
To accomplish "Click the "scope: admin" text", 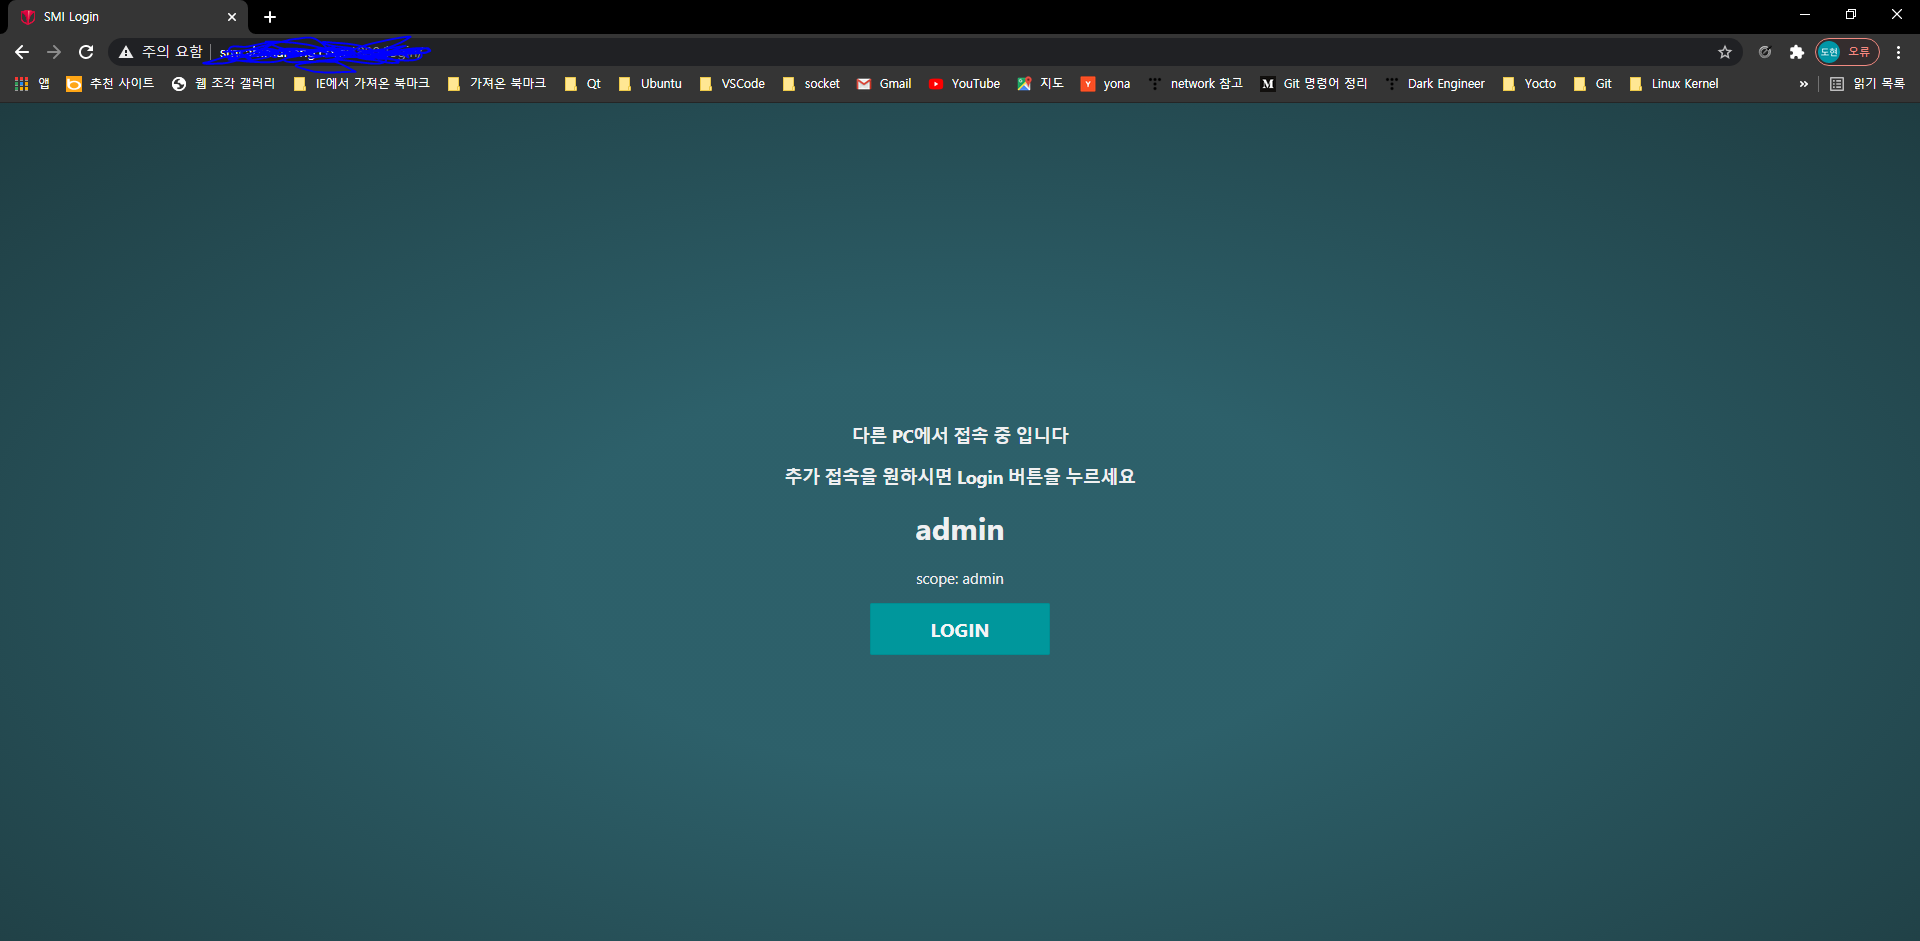I will [959, 579].
